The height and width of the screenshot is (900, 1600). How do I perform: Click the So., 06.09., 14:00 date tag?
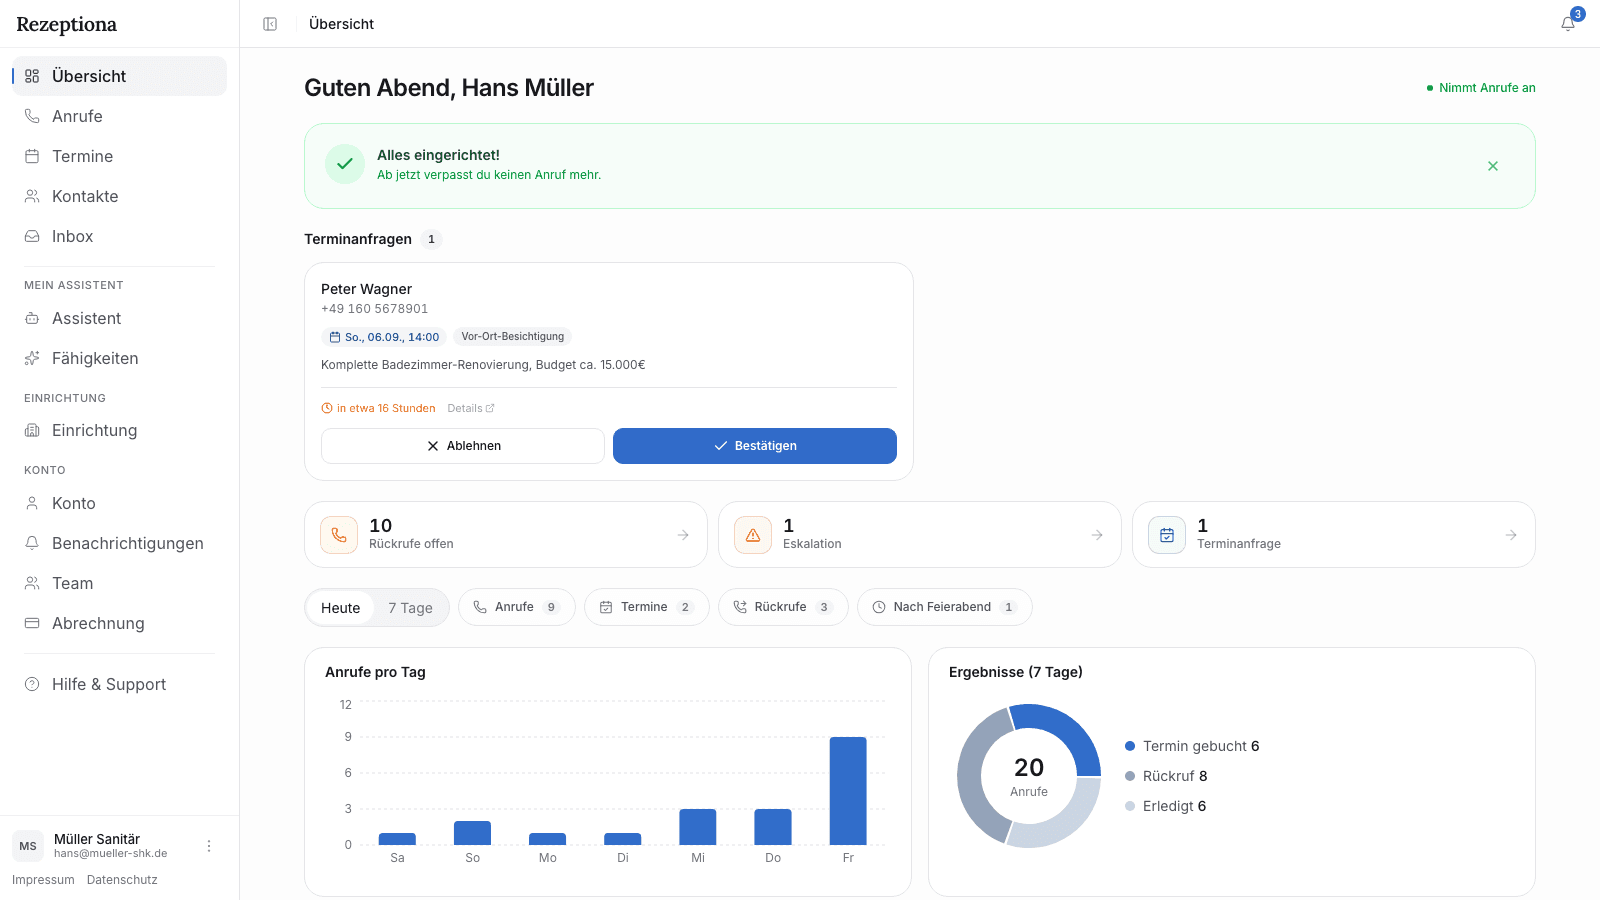[384, 337]
